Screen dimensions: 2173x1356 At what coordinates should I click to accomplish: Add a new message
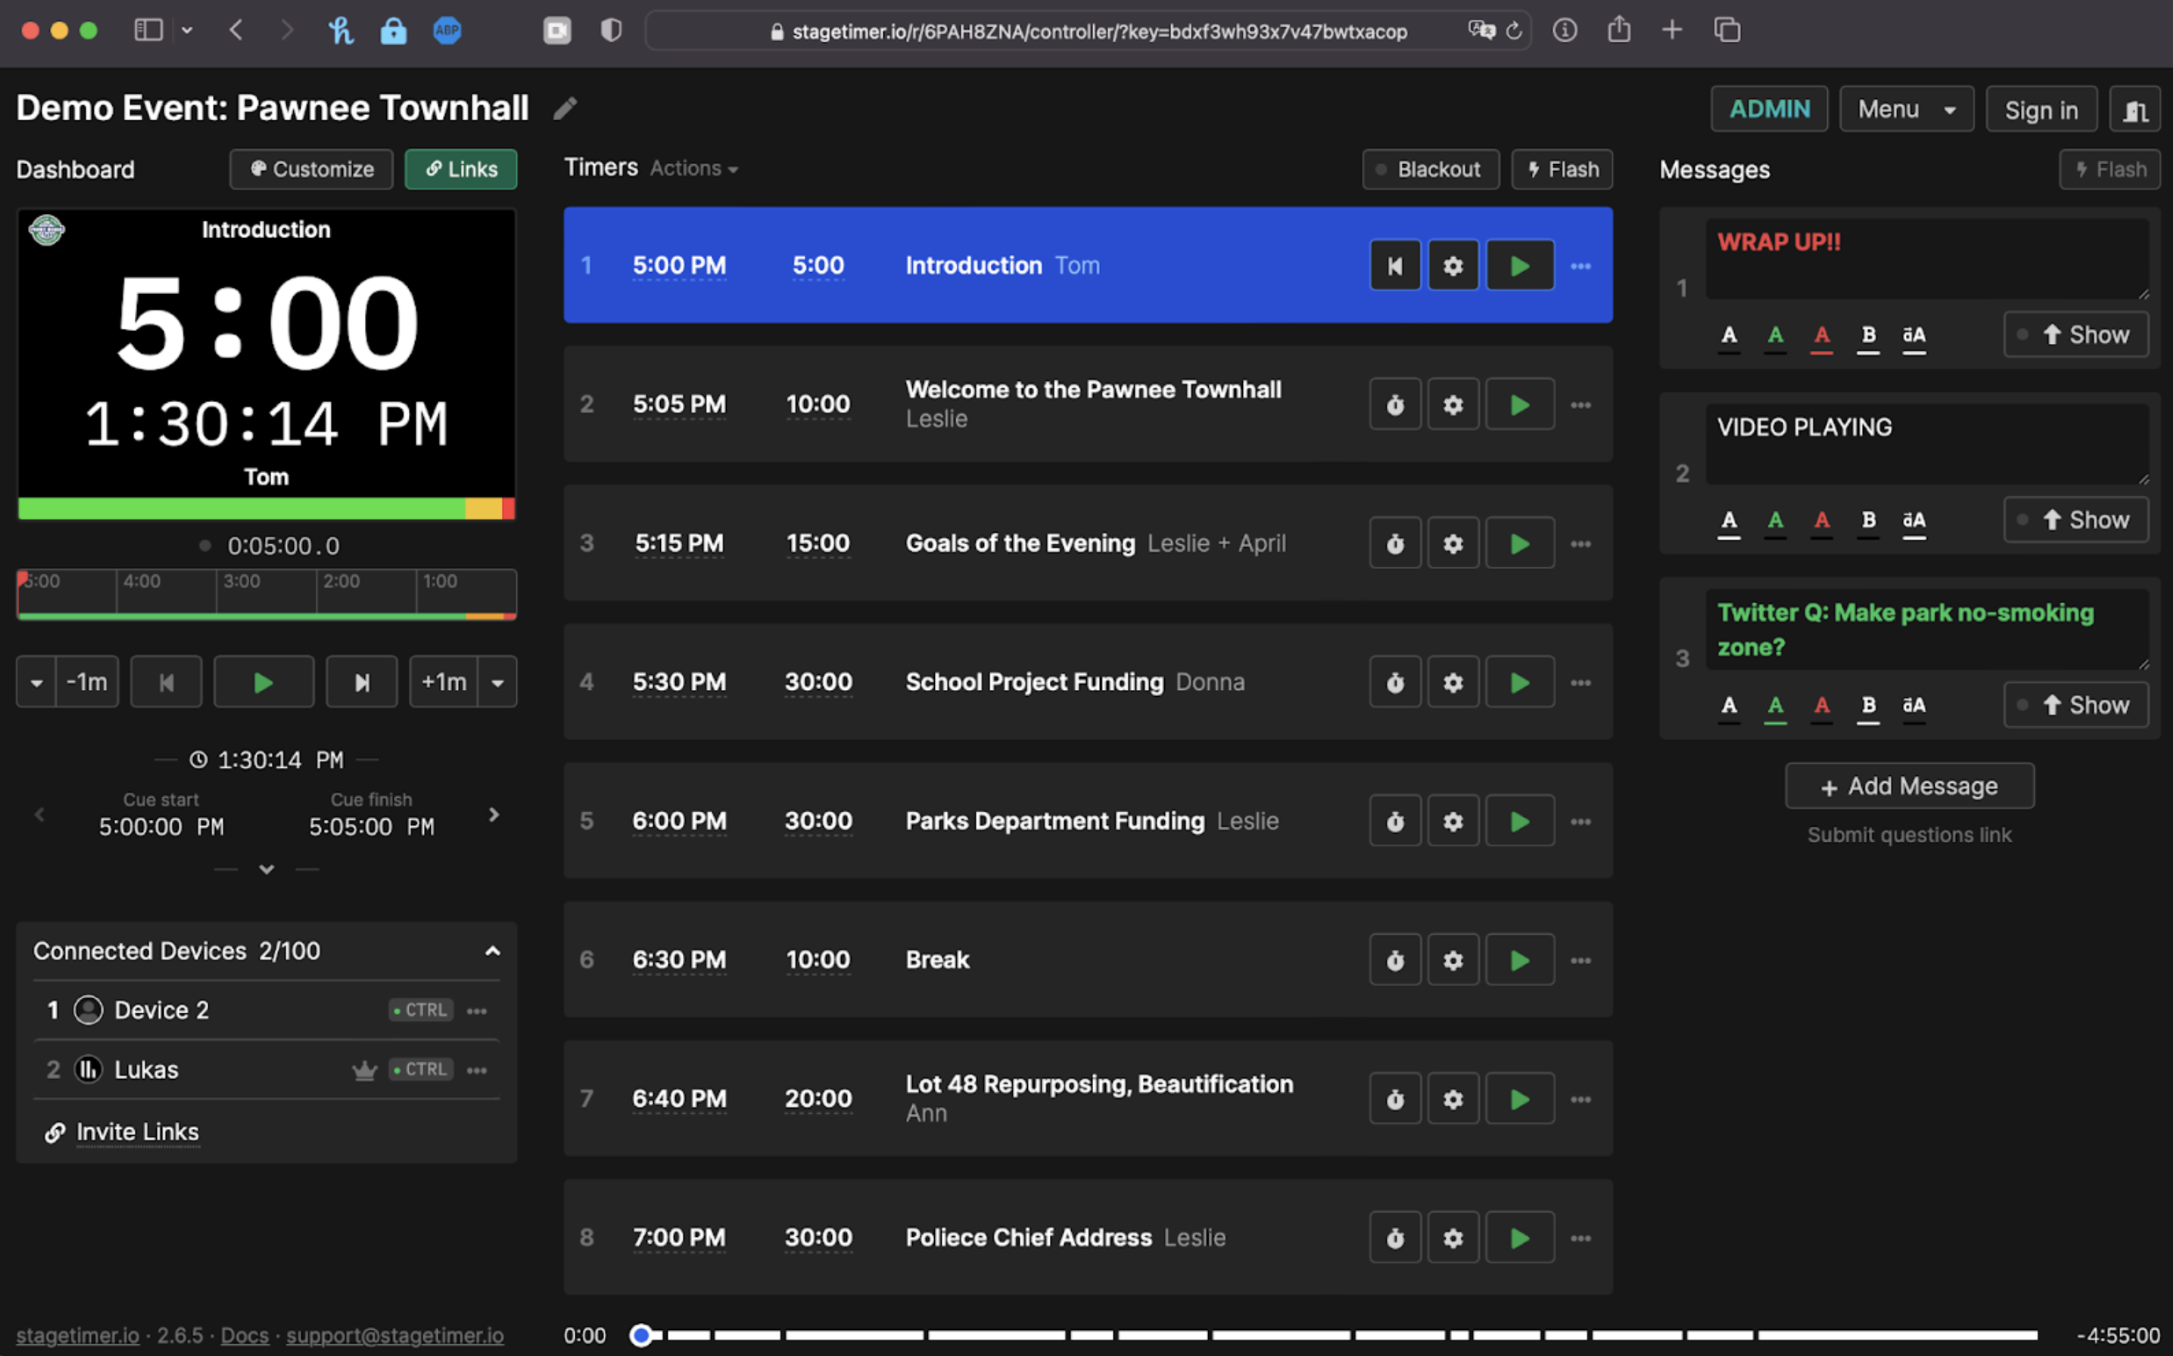coord(1909,787)
